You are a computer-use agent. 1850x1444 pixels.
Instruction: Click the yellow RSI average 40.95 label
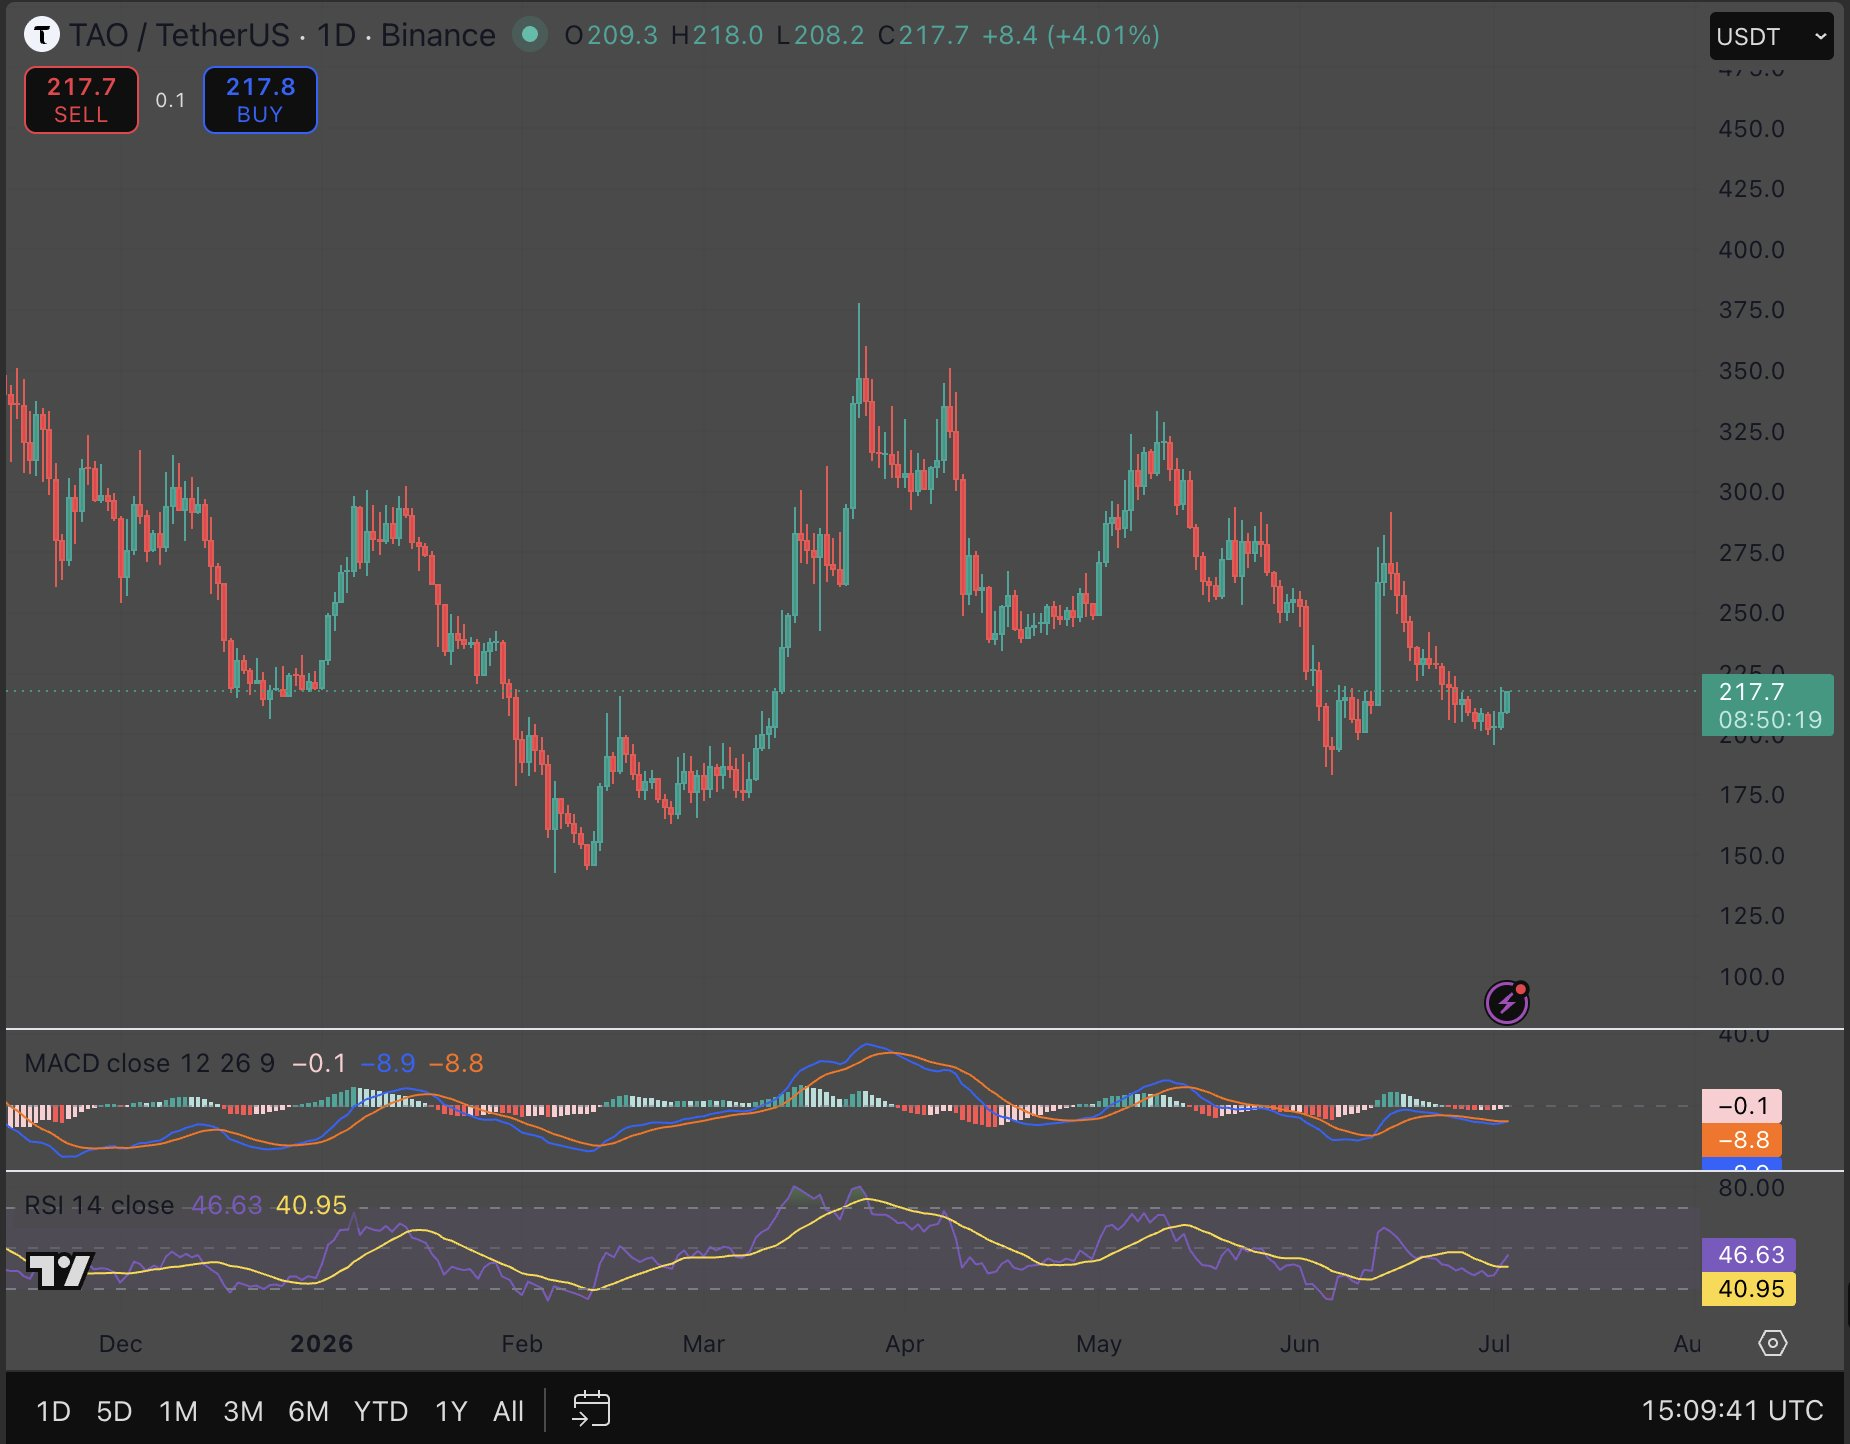click(1749, 1288)
